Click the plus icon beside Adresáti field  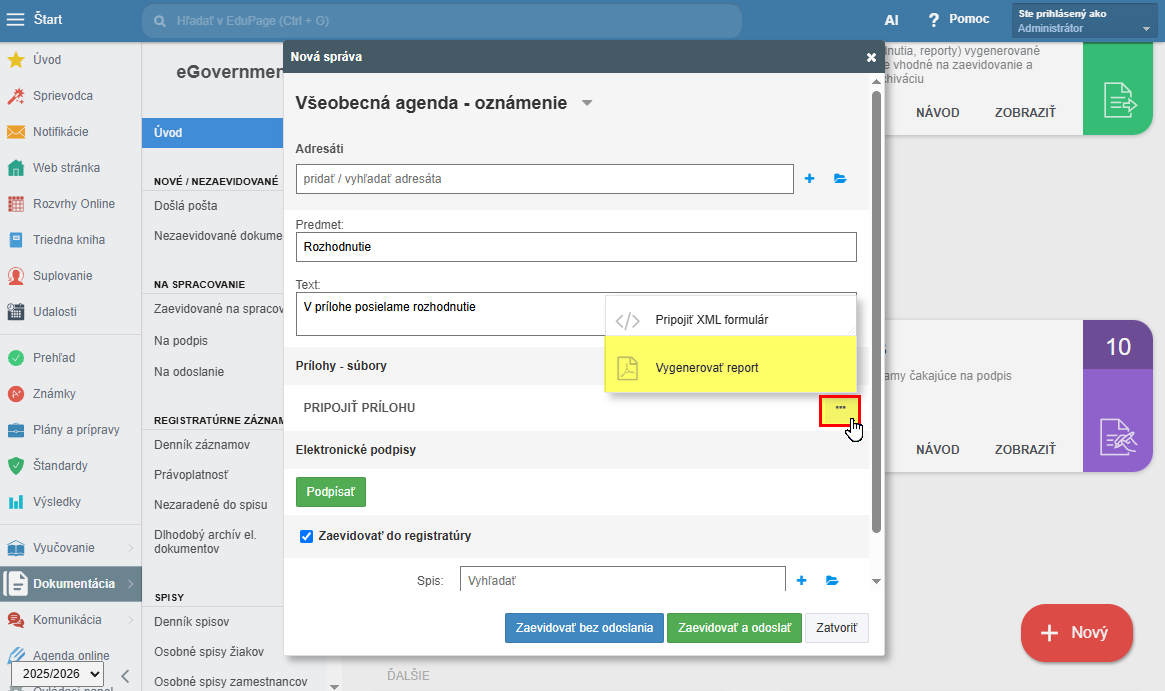click(x=810, y=179)
